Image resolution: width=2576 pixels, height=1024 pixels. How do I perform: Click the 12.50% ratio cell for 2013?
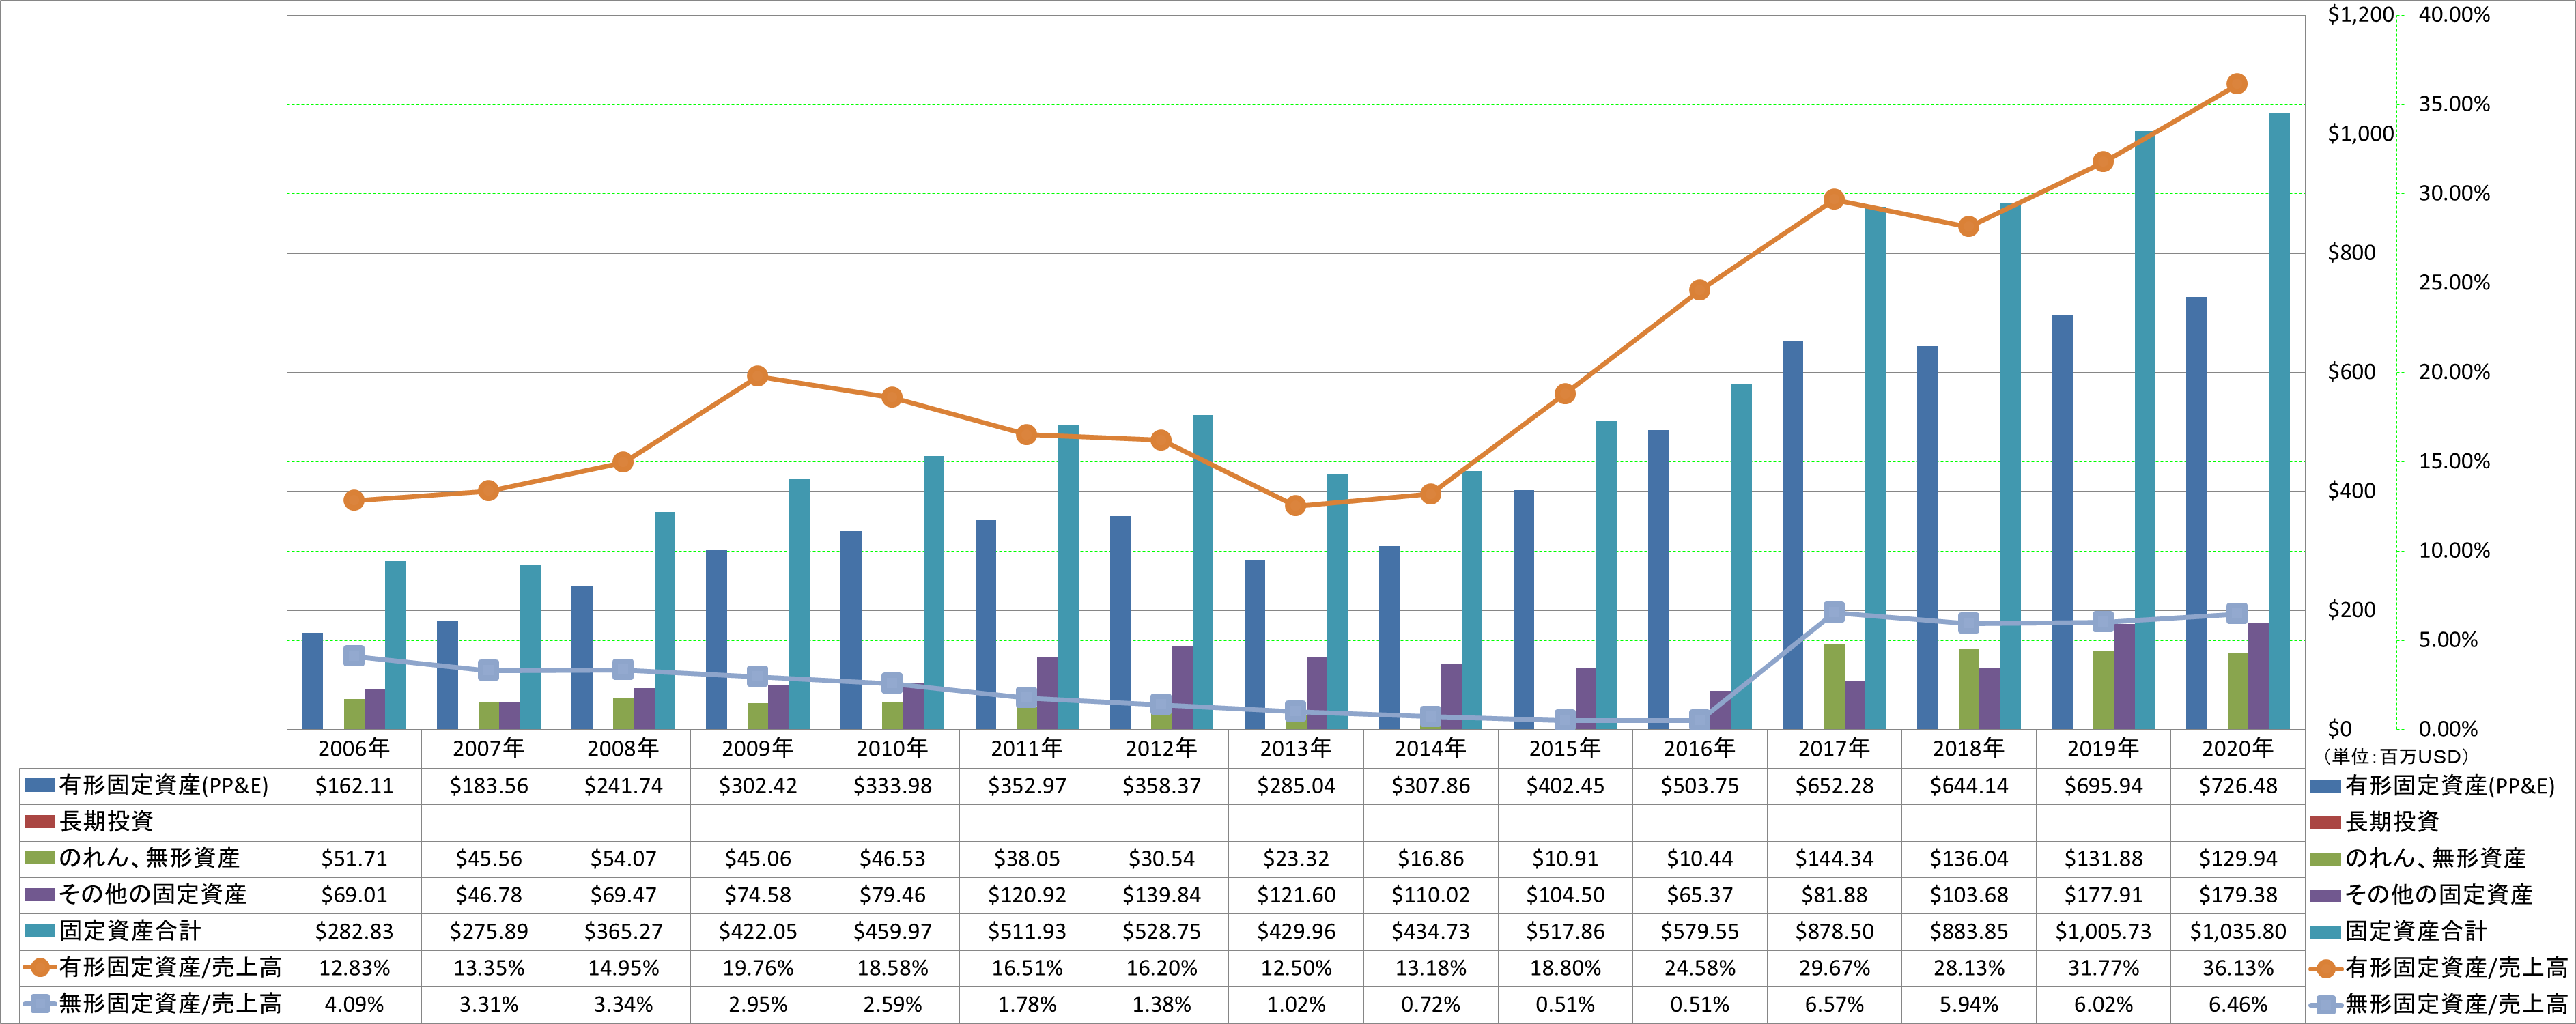(1295, 968)
